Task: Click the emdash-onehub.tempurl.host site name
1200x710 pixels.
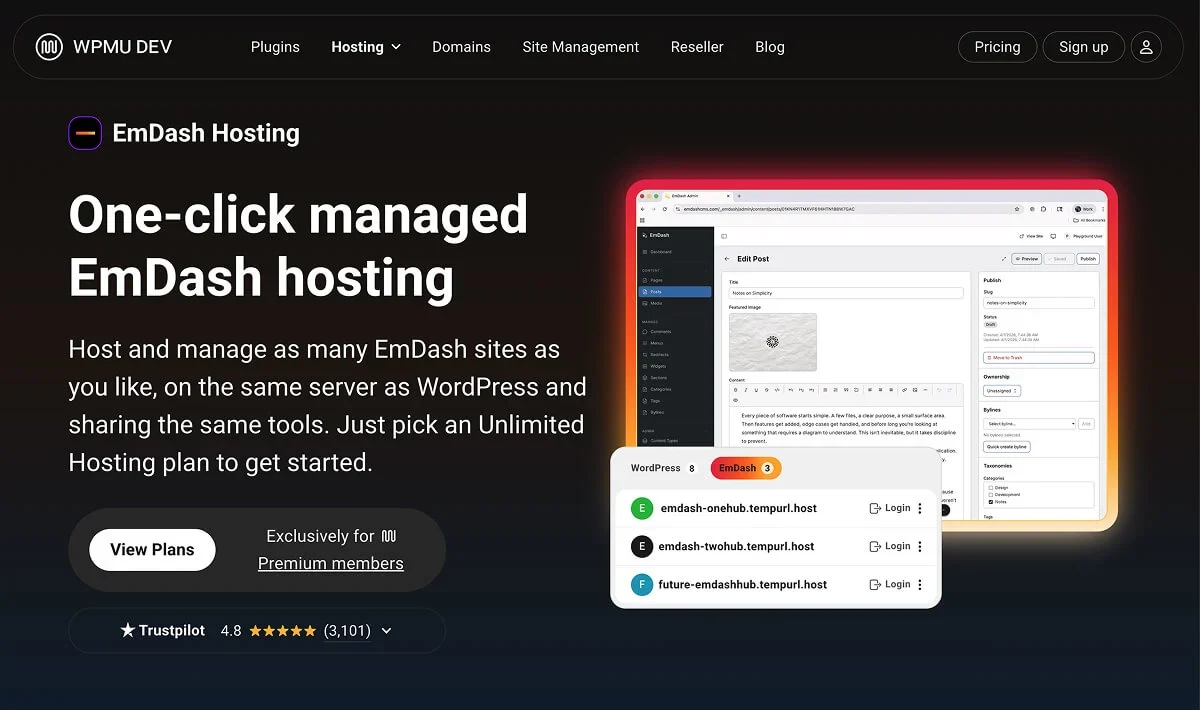Action: coord(738,508)
